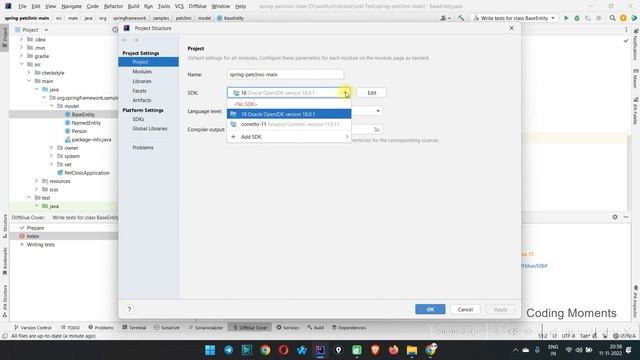This screenshot has width=640, height=360.
Task: Open the Build menu
Action: click(x=133, y=6)
